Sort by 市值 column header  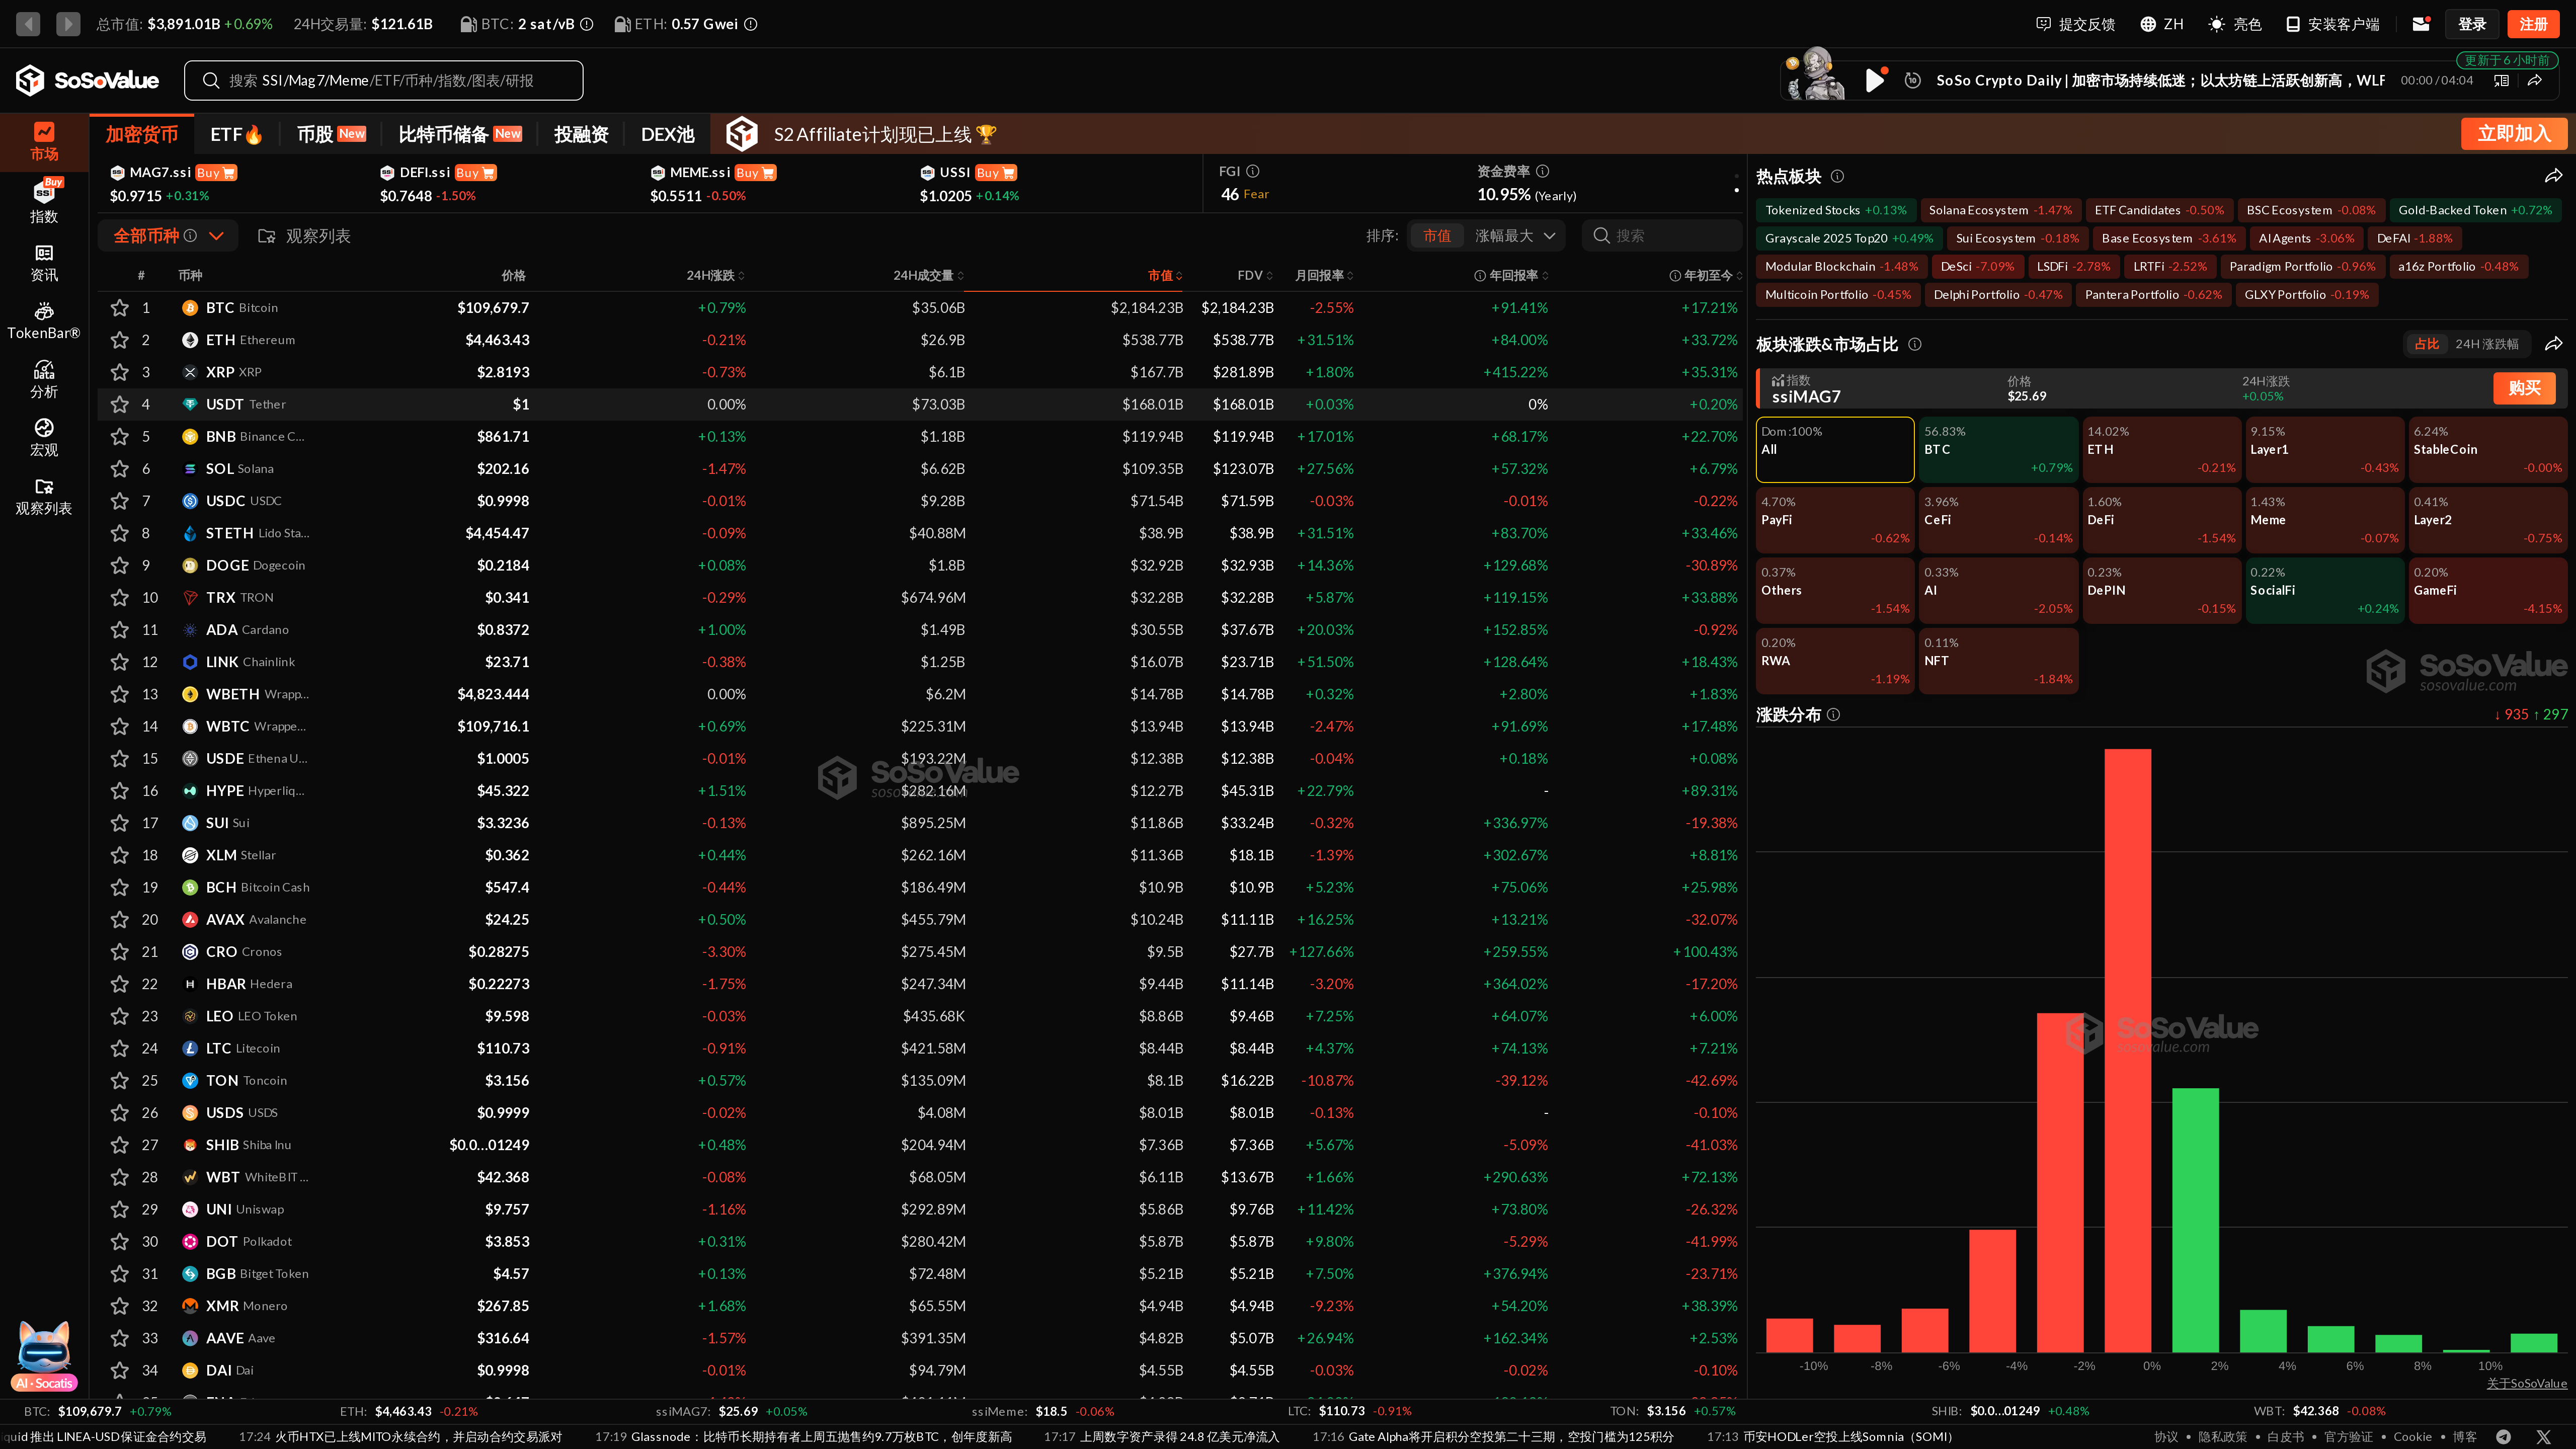click(1165, 275)
